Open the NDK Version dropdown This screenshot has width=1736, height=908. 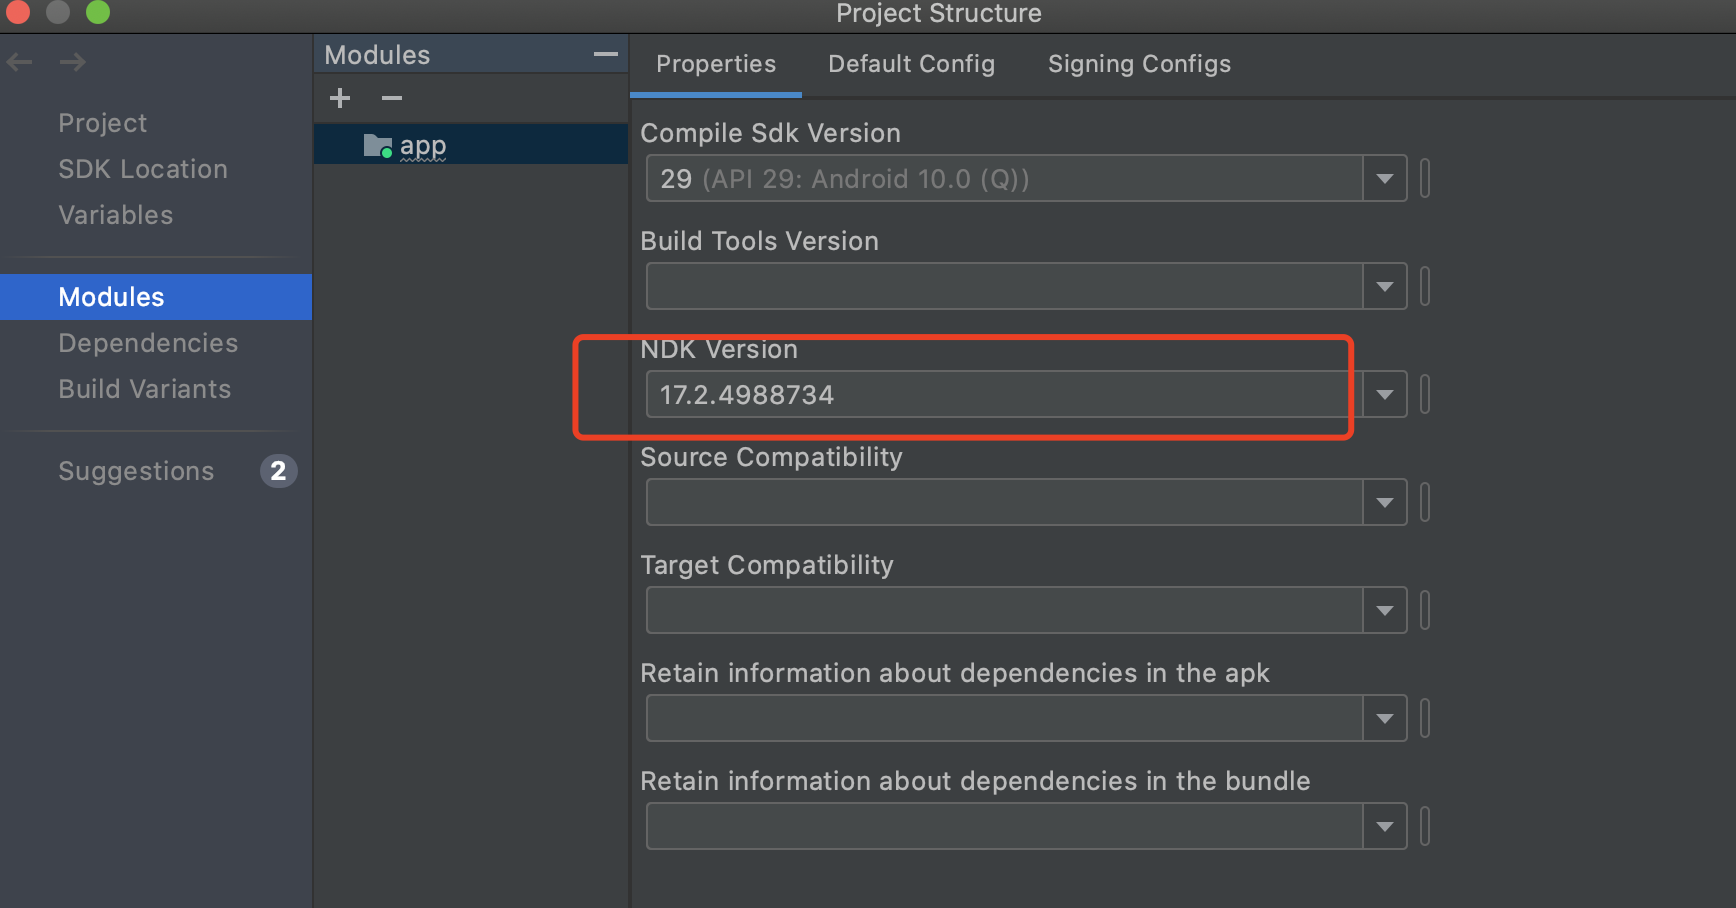point(1385,395)
